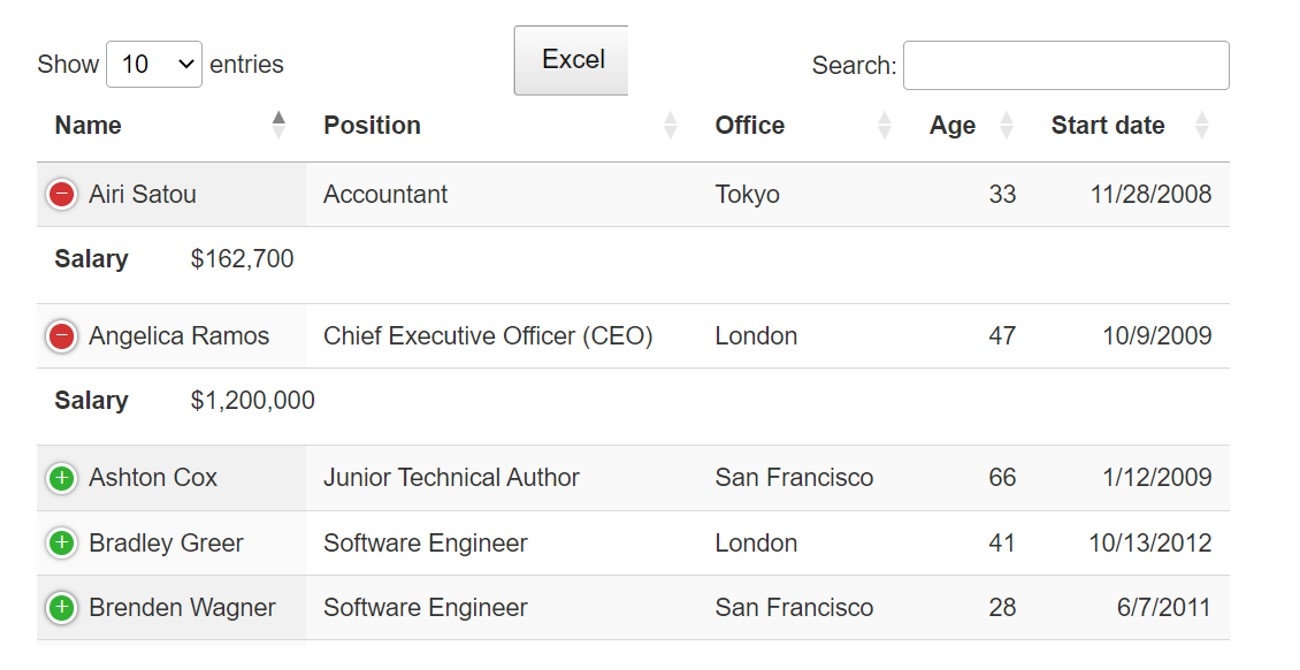Click the 10/13/2012 start date cell
Image resolution: width=1300 pixels, height=670 pixels.
pos(1150,543)
